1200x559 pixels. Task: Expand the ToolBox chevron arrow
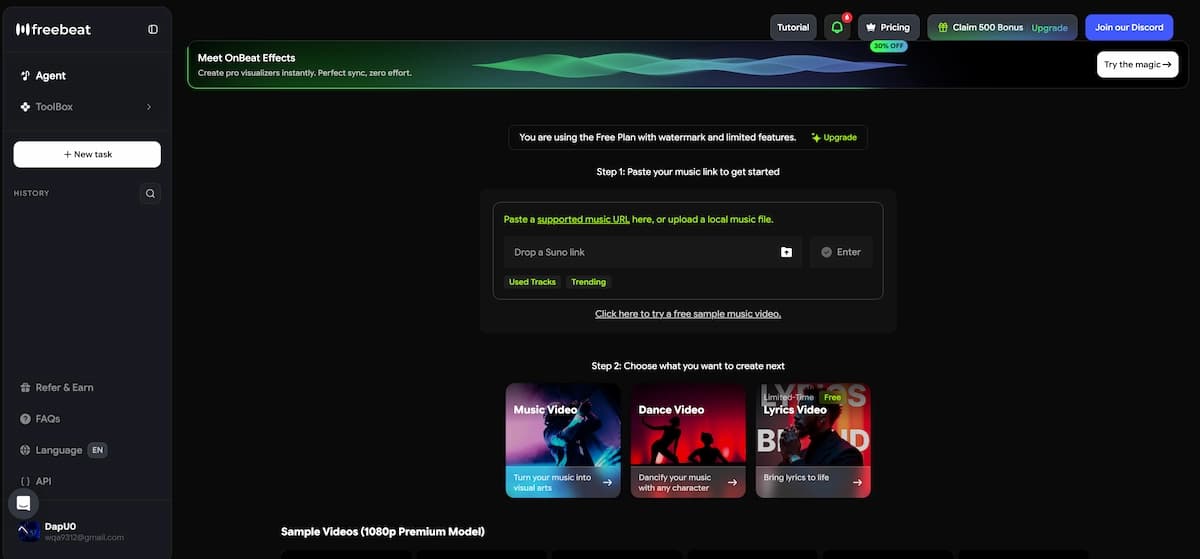(149, 107)
